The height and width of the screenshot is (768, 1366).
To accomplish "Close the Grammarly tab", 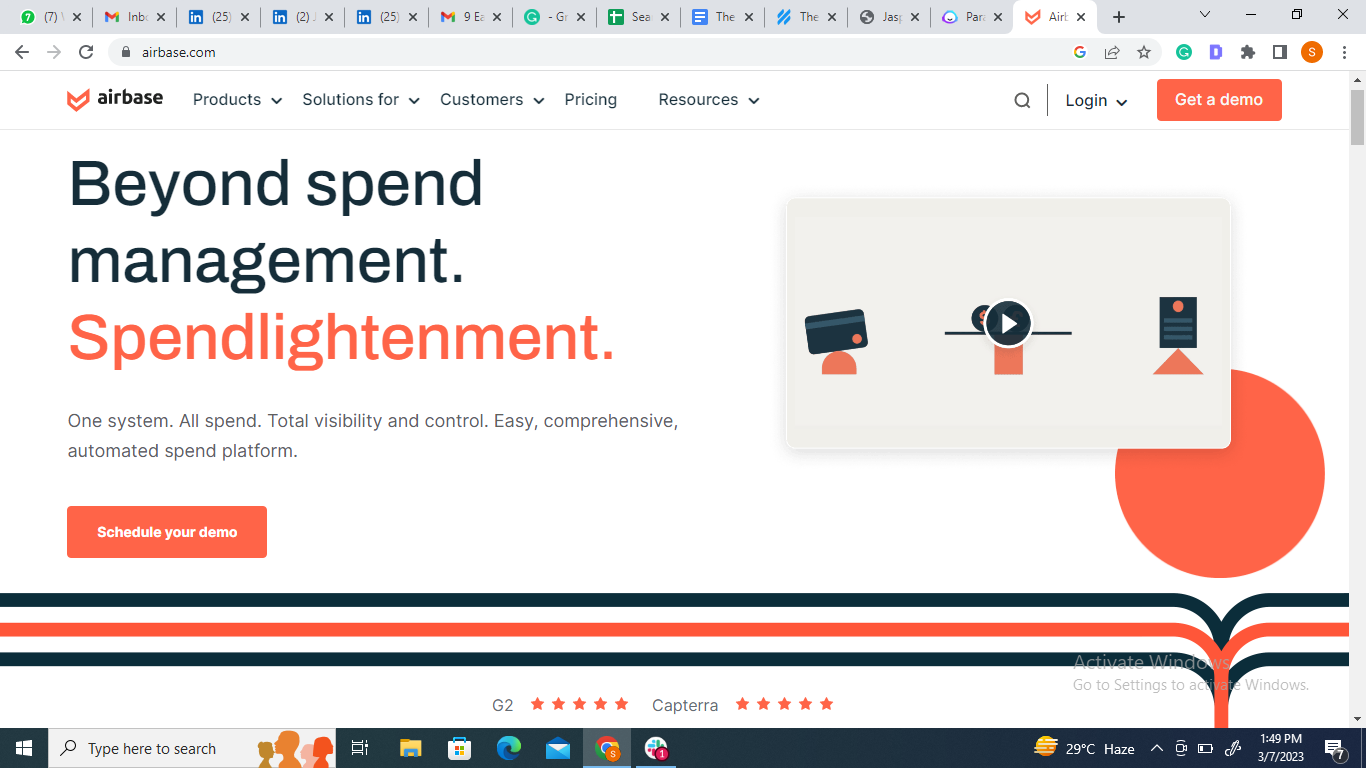I will tap(581, 17).
